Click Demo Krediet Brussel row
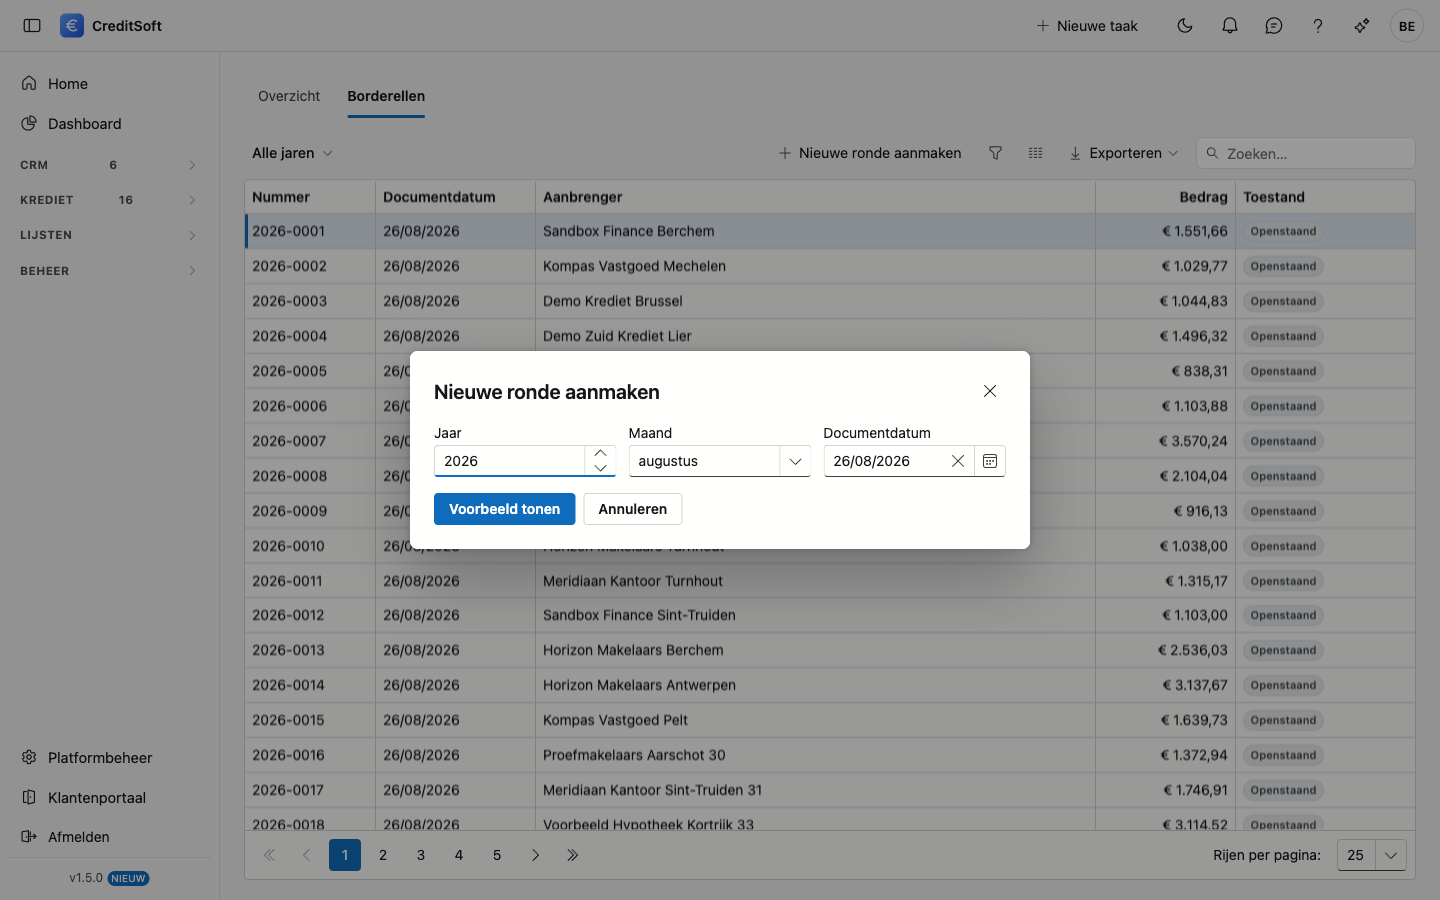Screen dimensions: 1440x900 tap(830, 301)
